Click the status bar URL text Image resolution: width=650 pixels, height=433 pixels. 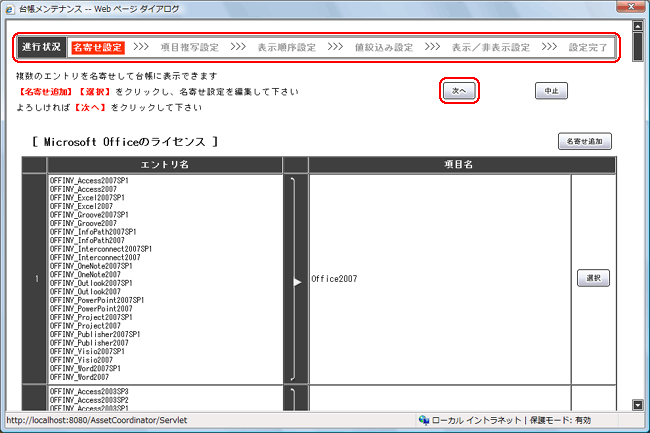pos(97,420)
